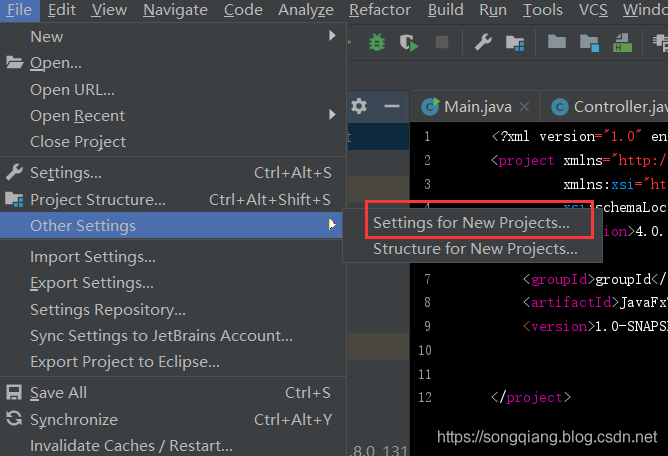
Task: Click the version tag on line 9
Action: 559,326
